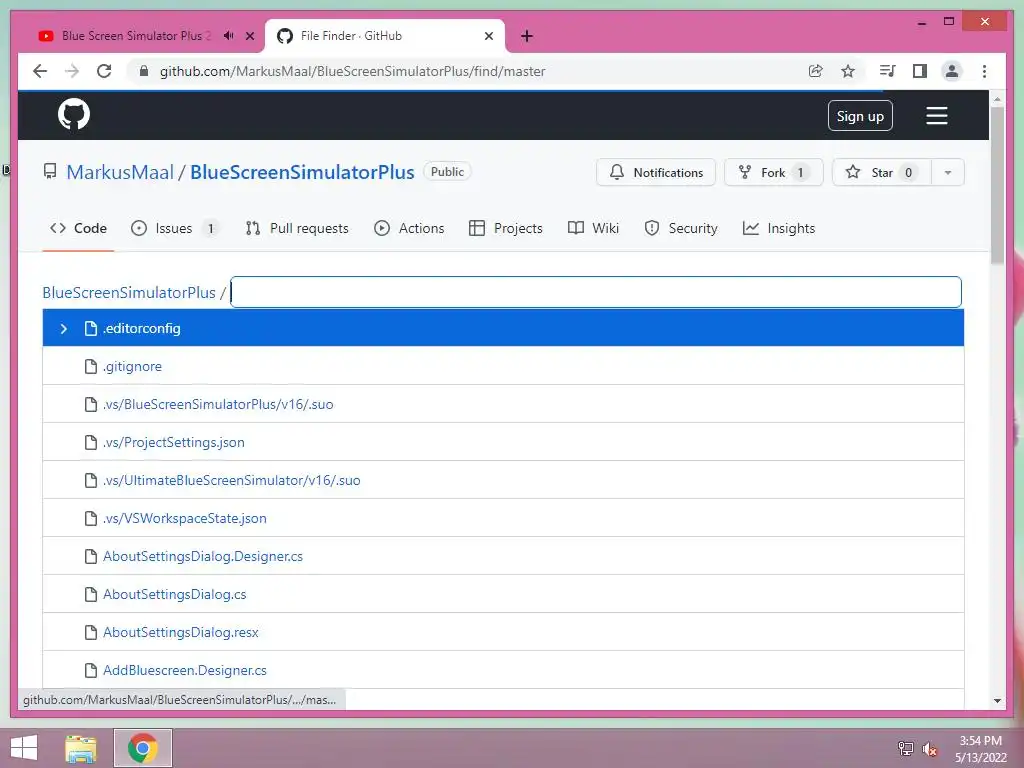This screenshot has height=768, width=1024.
Task: Open the MarkusMaal user profile link
Action: [x=120, y=172]
